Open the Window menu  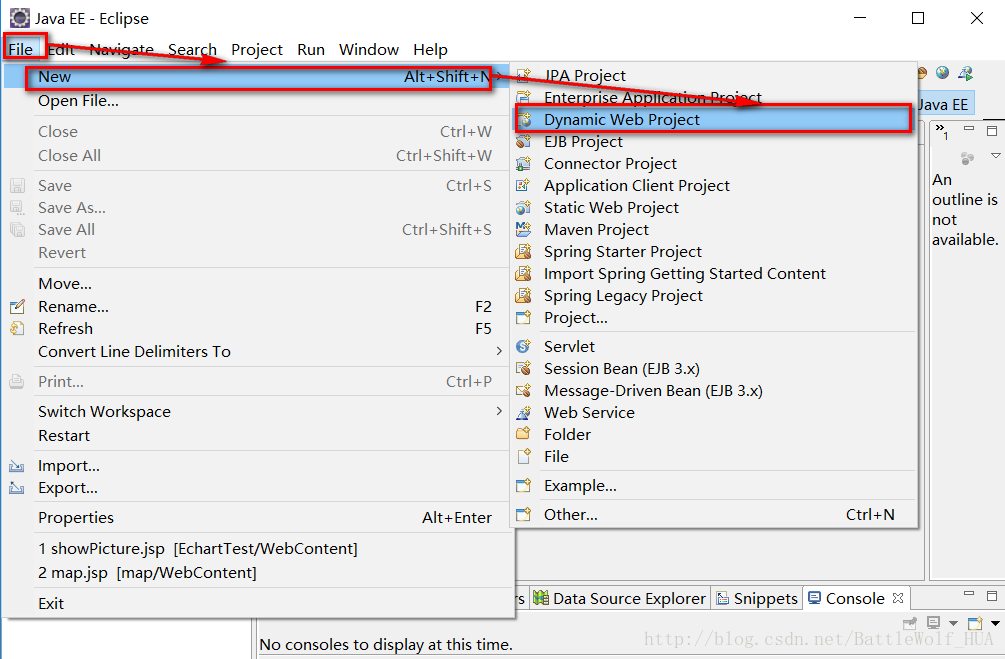[369, 49]
